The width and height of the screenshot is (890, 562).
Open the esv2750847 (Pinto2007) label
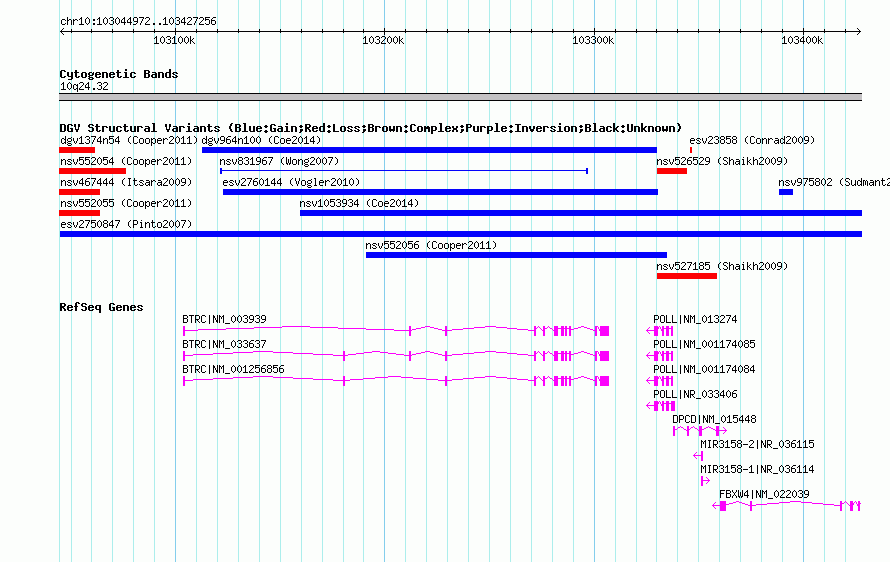(x=126, y=224)
